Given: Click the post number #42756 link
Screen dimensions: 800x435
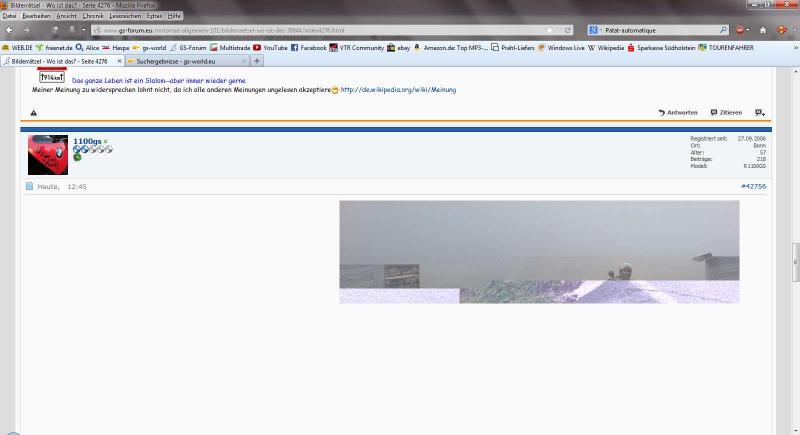Looking at the screenshot, I should click(x=752, y=186).
